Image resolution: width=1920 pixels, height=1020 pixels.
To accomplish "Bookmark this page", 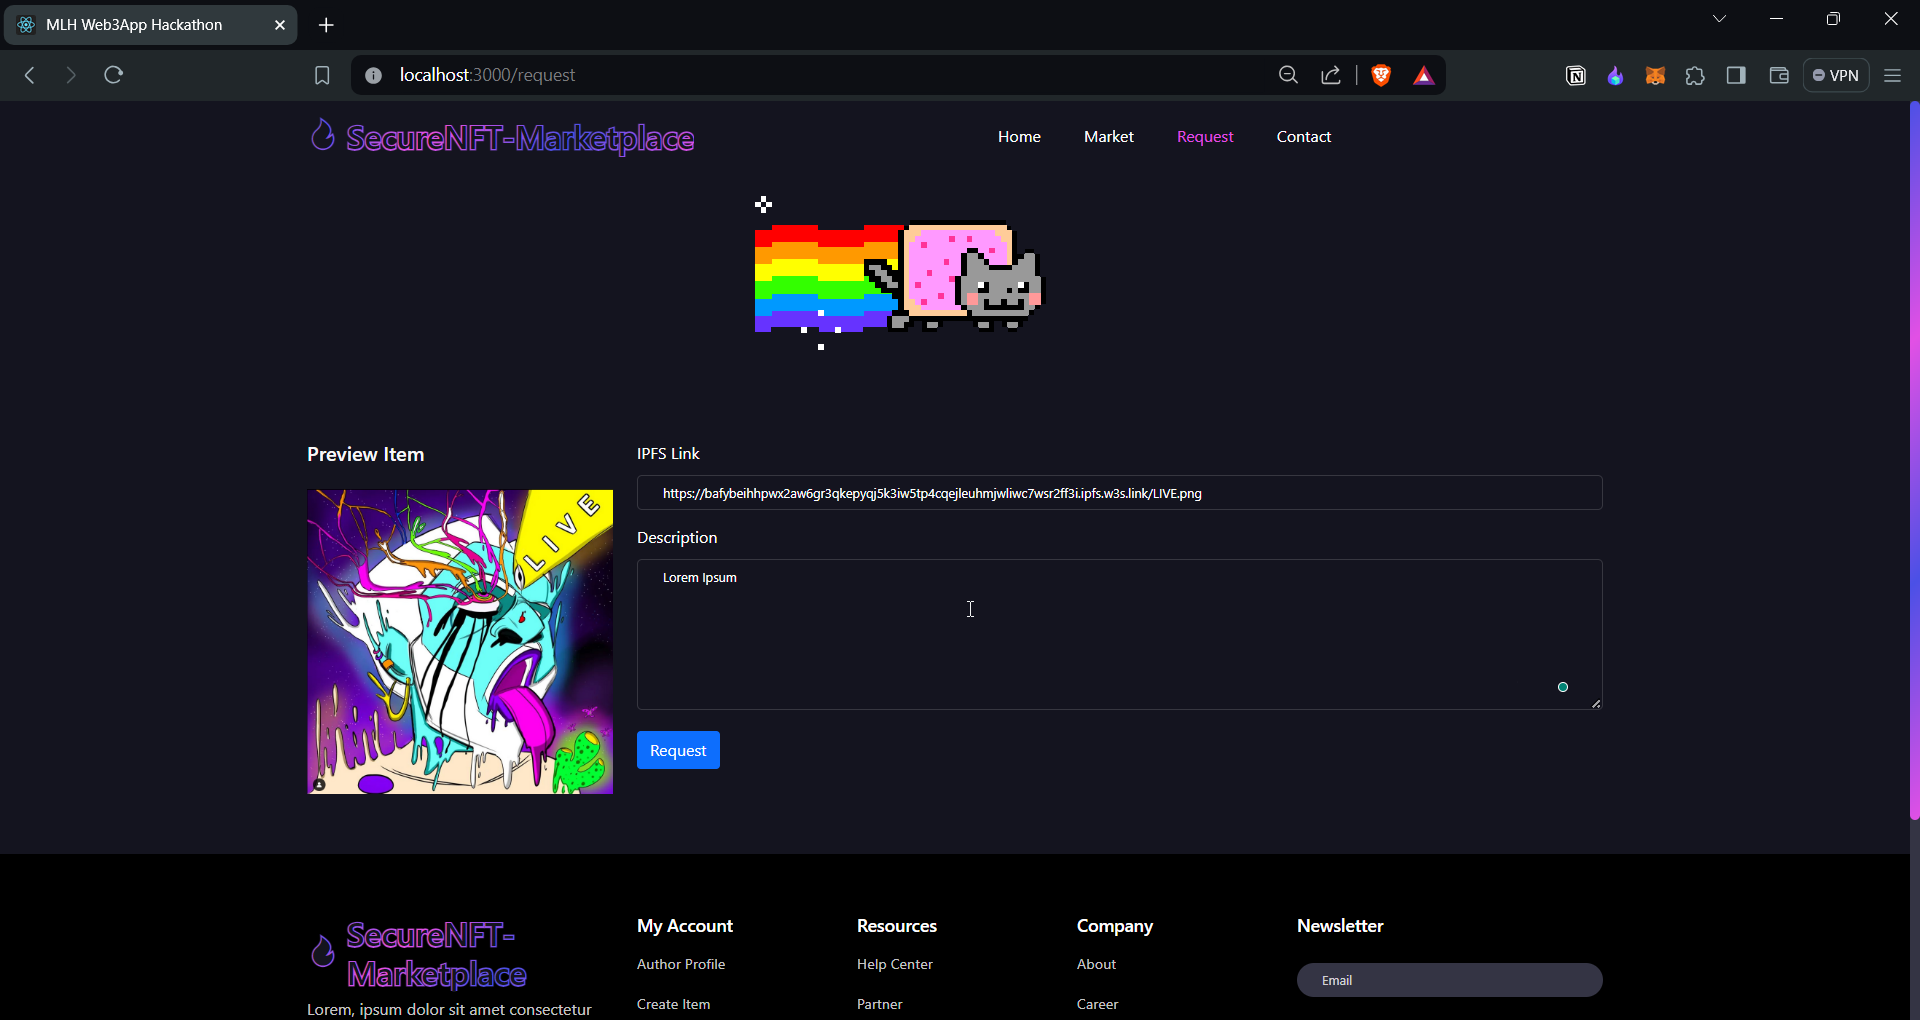I will (321, 75).
